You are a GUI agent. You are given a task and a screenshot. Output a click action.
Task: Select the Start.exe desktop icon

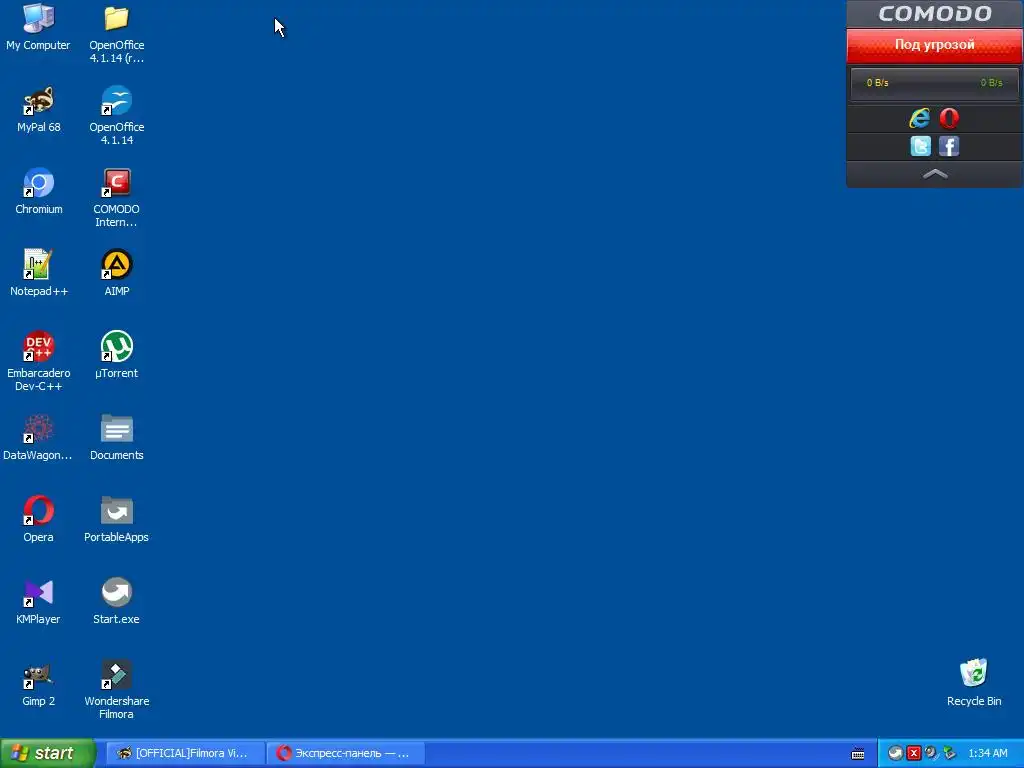click(x=116, y=601)
